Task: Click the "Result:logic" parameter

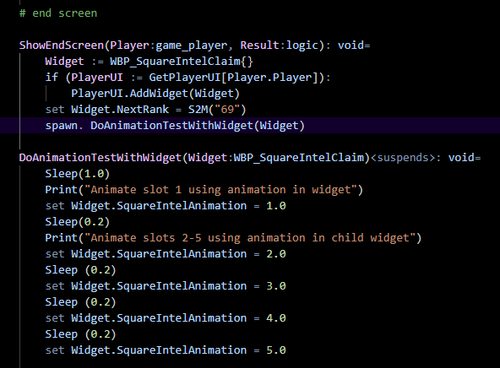Action: (279, 45)
